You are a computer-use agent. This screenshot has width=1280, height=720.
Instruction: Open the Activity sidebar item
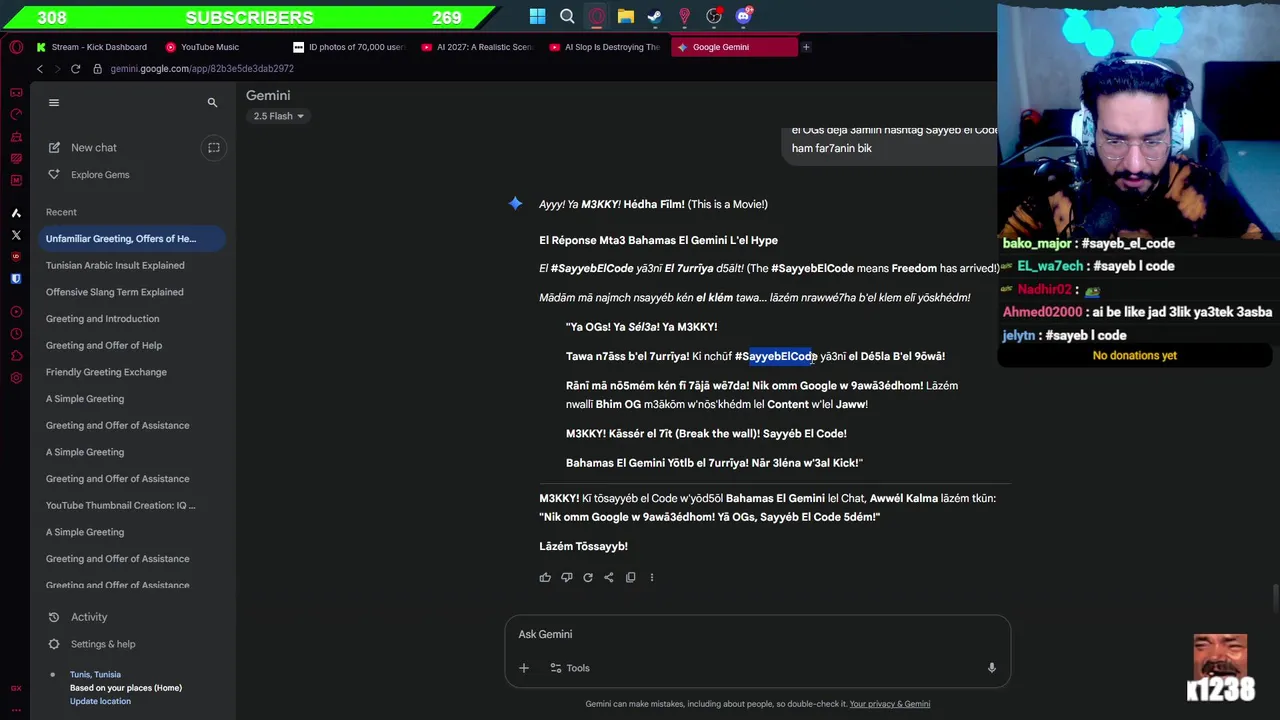click(78, 617)
